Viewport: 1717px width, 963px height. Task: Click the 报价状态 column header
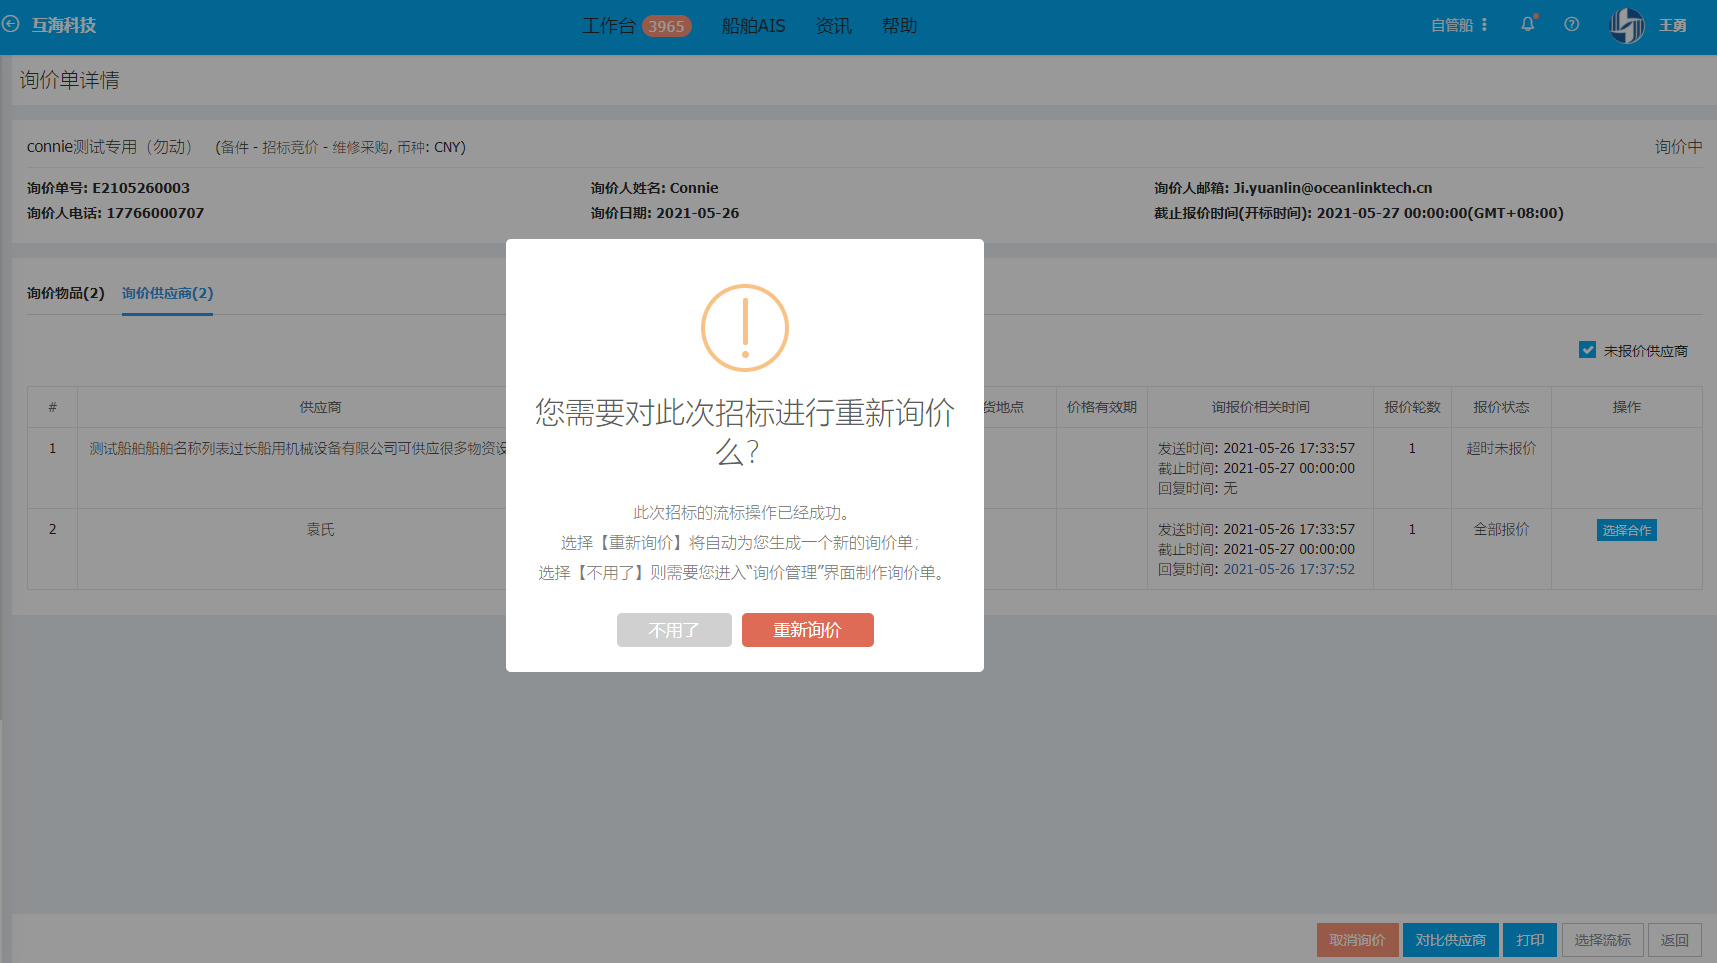1501,407
